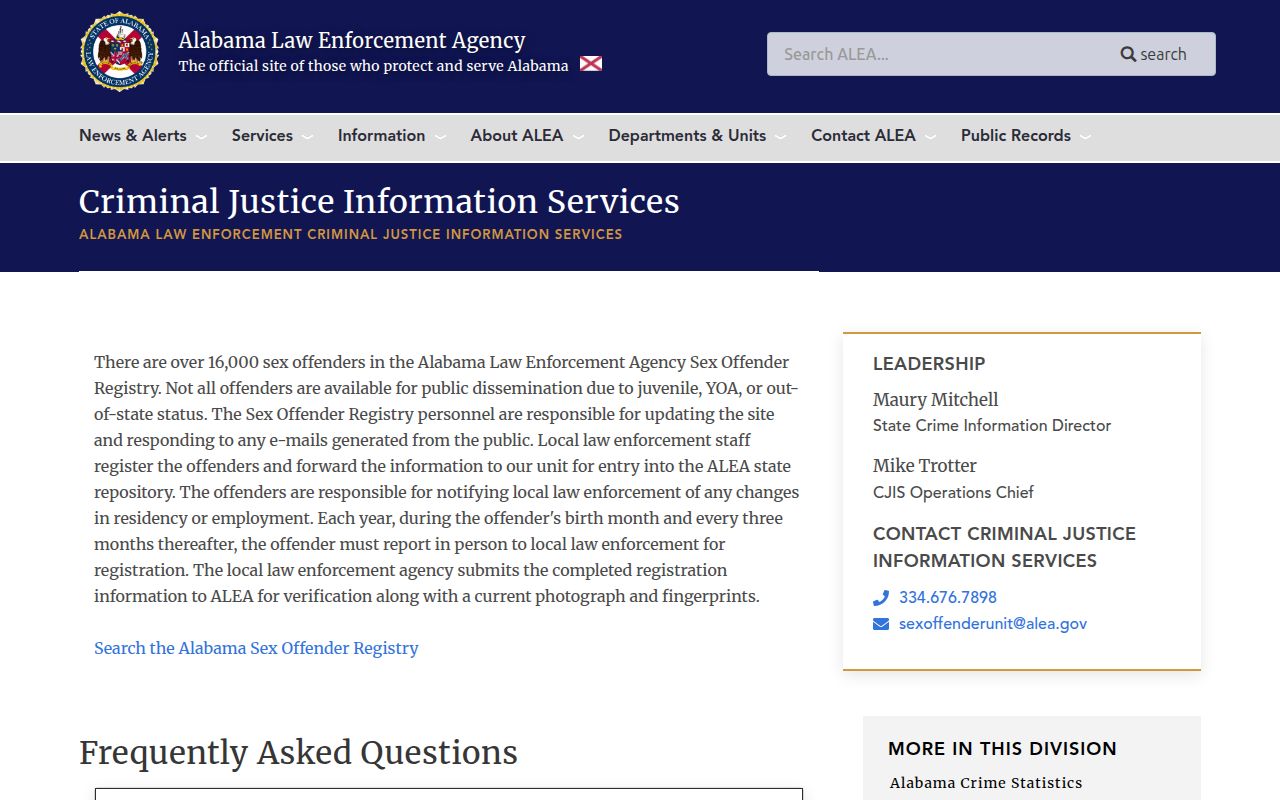Focus the Search ALEA input field
This screenshot has height=800, width=1280.
[935, 54]
